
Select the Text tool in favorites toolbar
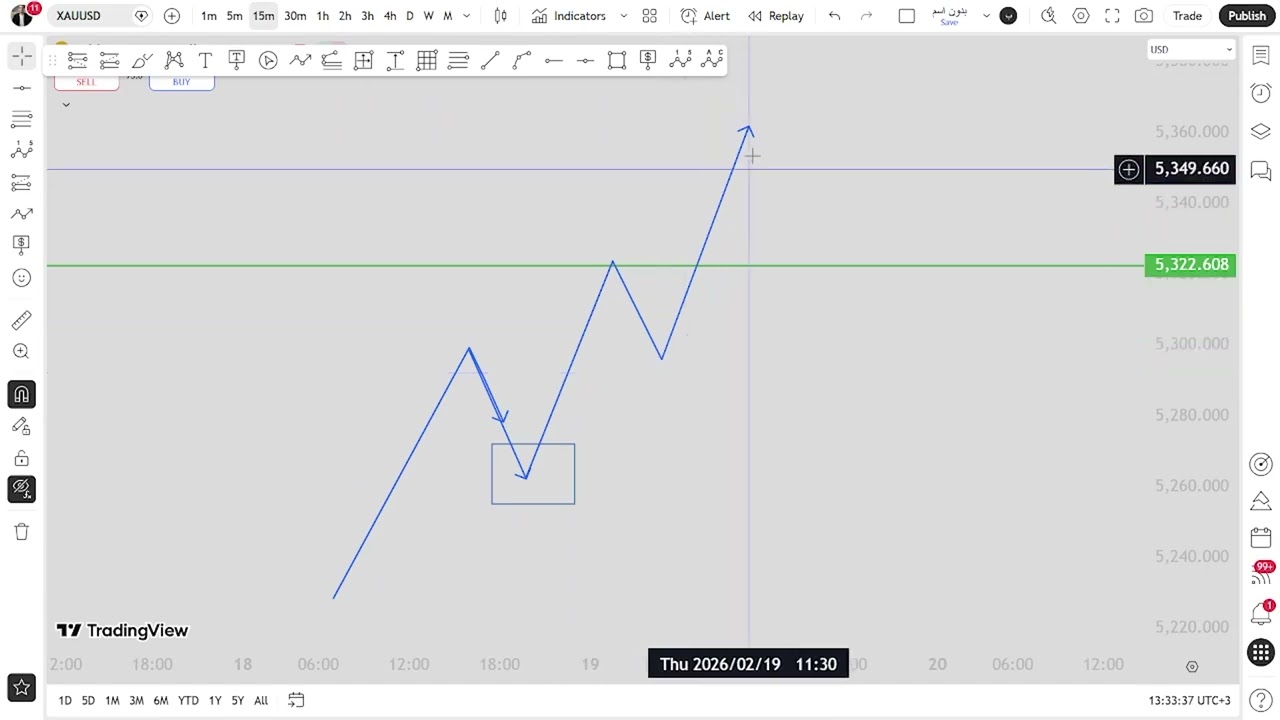tap(205, 60)
